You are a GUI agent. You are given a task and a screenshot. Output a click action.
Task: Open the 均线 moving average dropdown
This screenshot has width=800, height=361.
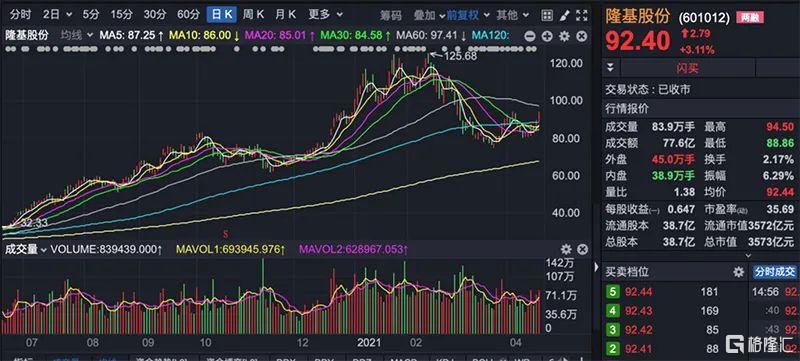coord(77,35)
